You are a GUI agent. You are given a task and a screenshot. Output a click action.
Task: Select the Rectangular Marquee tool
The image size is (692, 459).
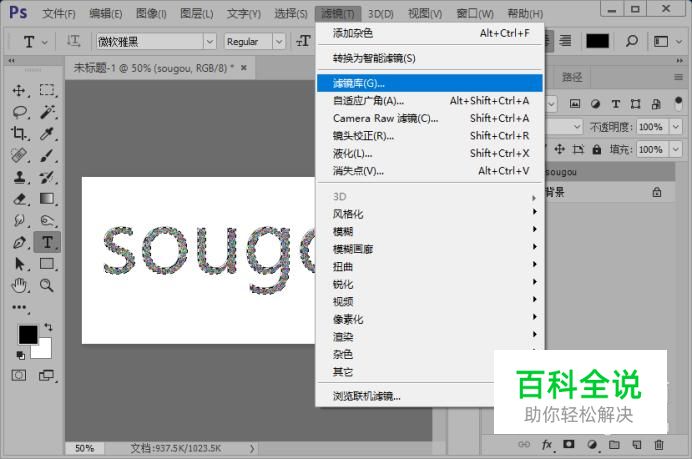(x=47, y=90)
